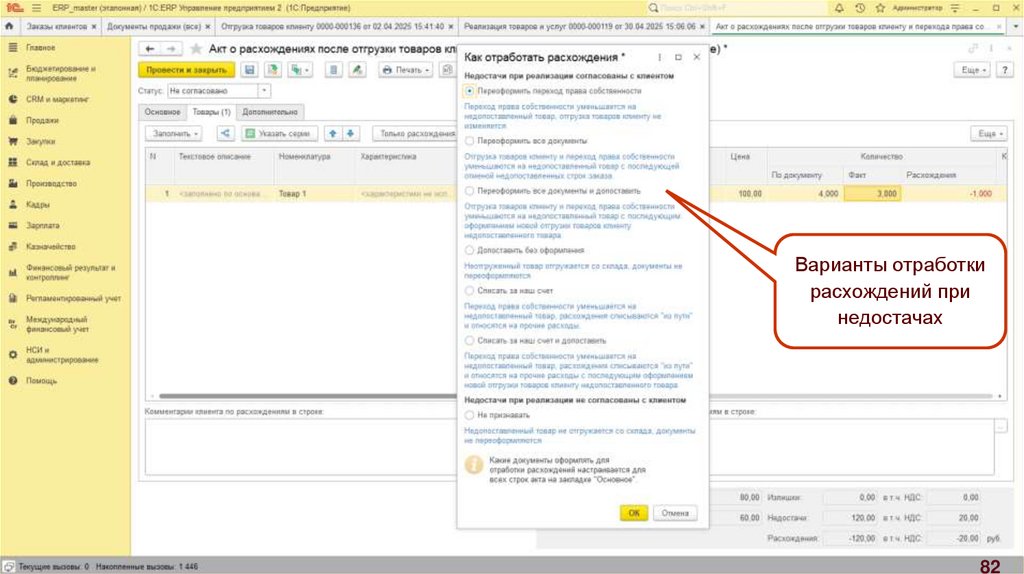Open Склад и доставка section in sidebar

click(x=58, y=162)
